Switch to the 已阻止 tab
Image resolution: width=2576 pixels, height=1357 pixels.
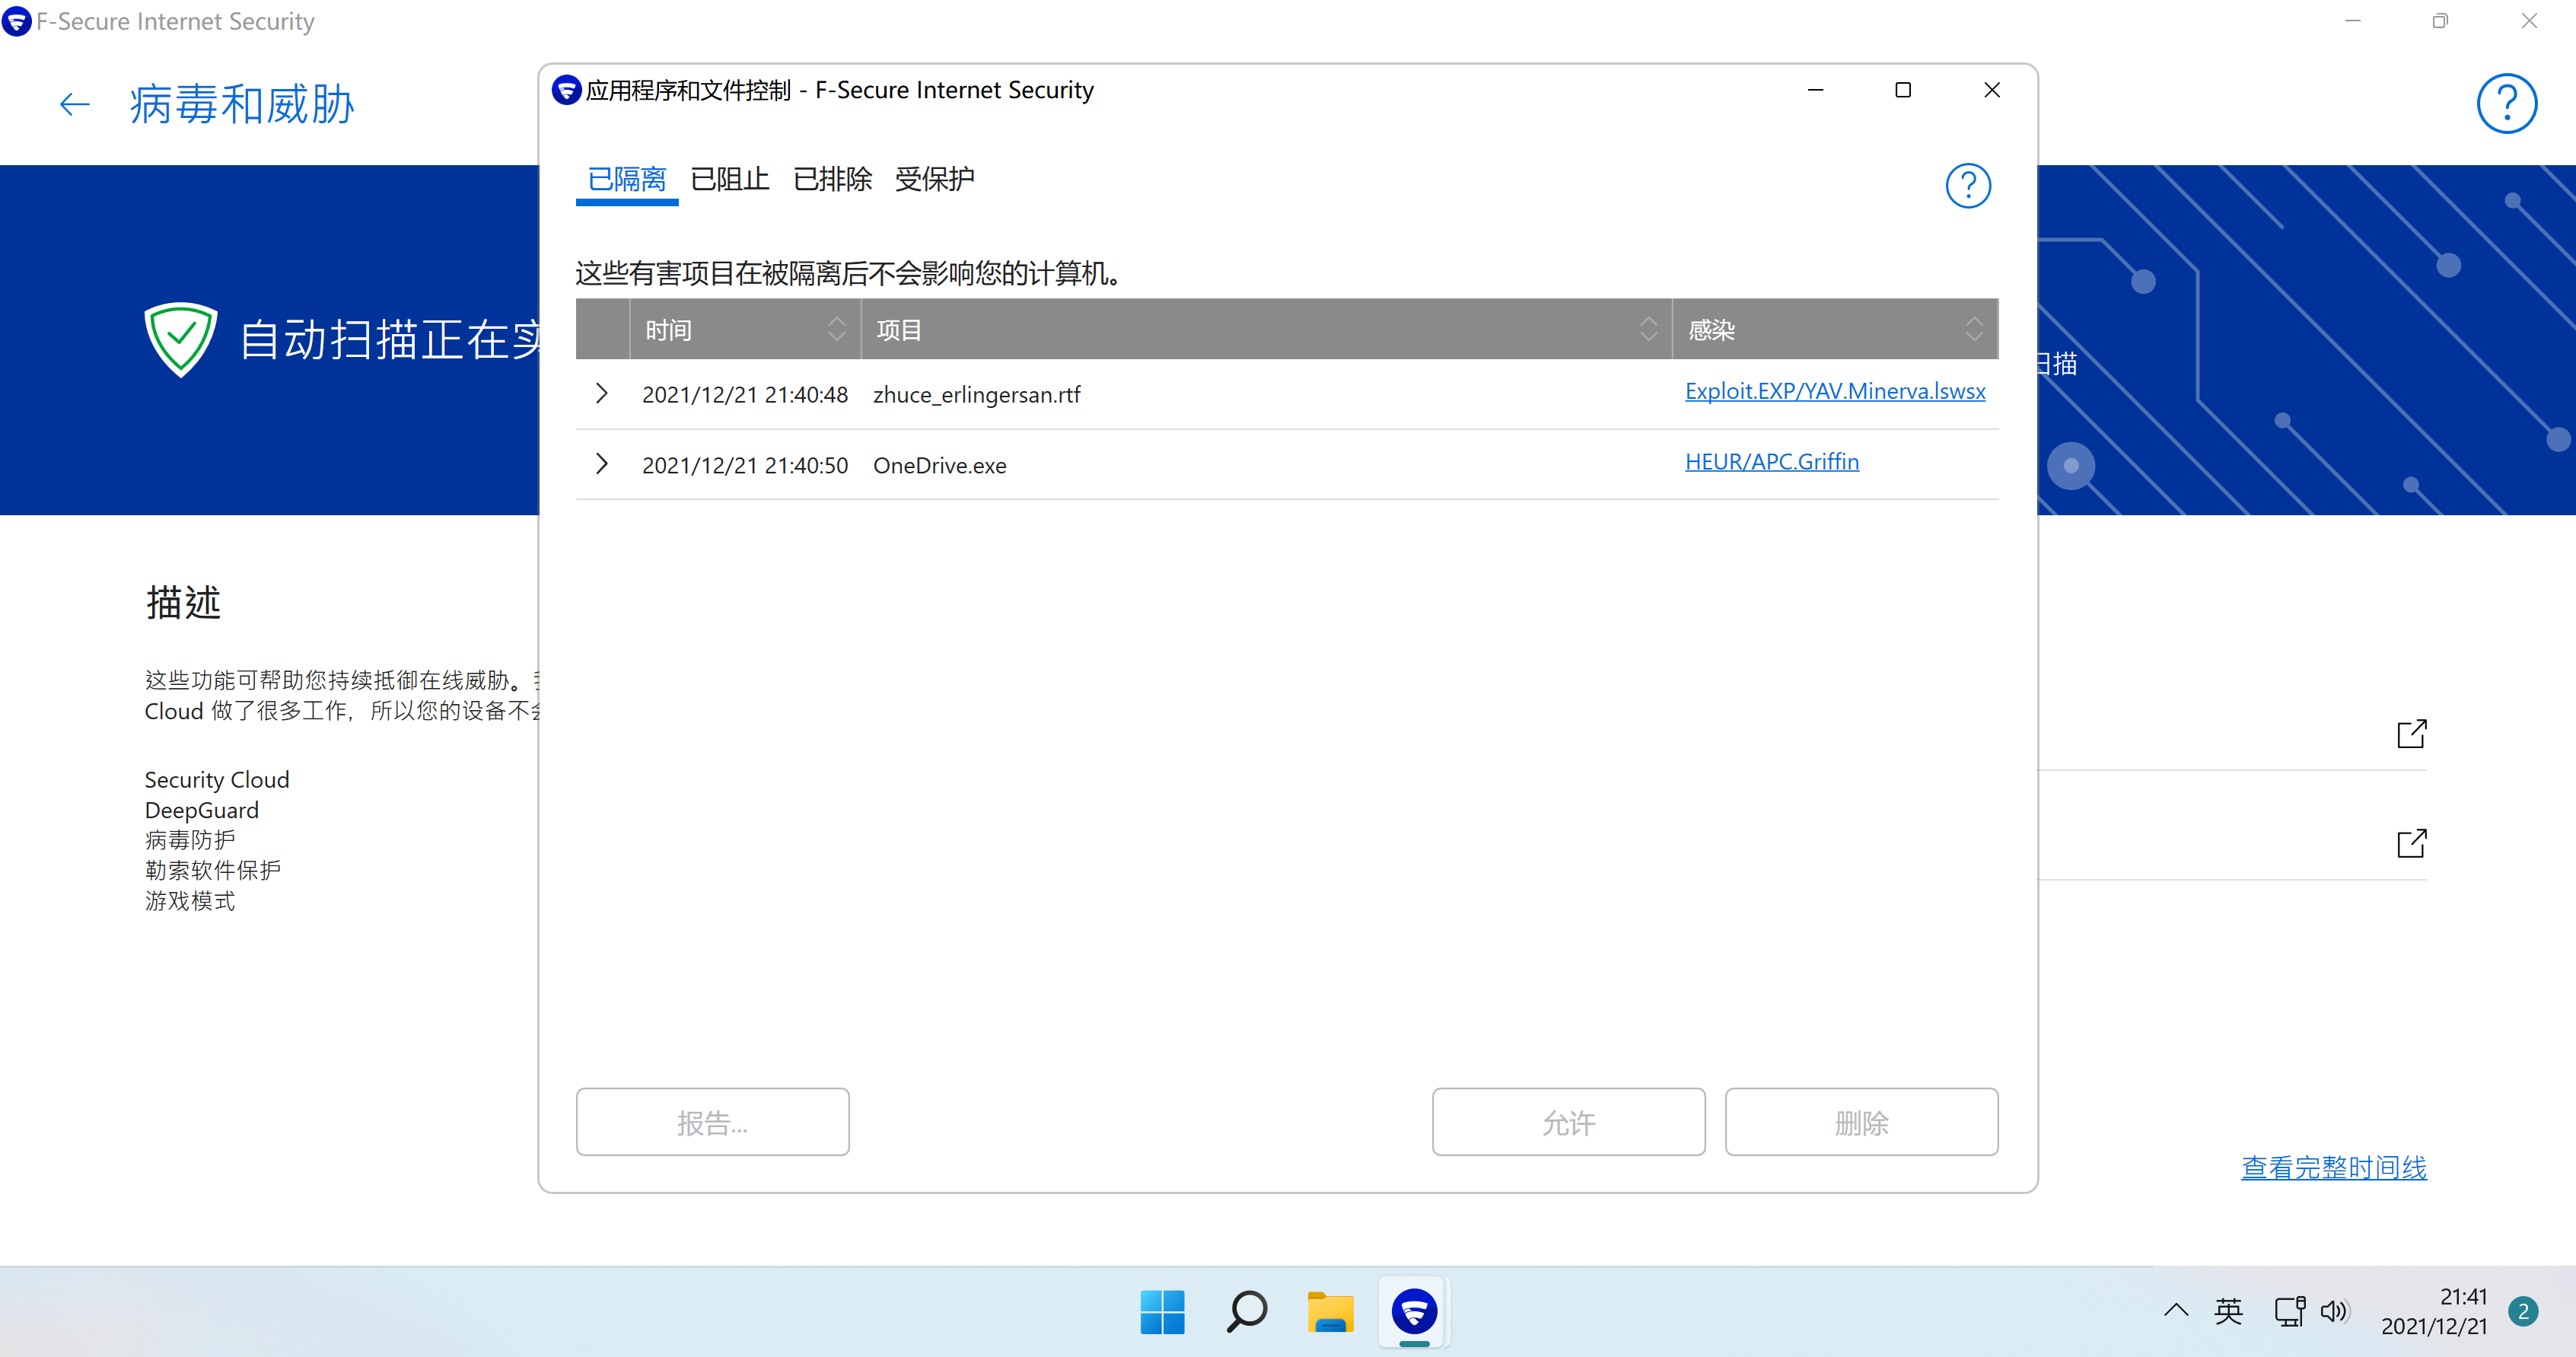point(730,179)
